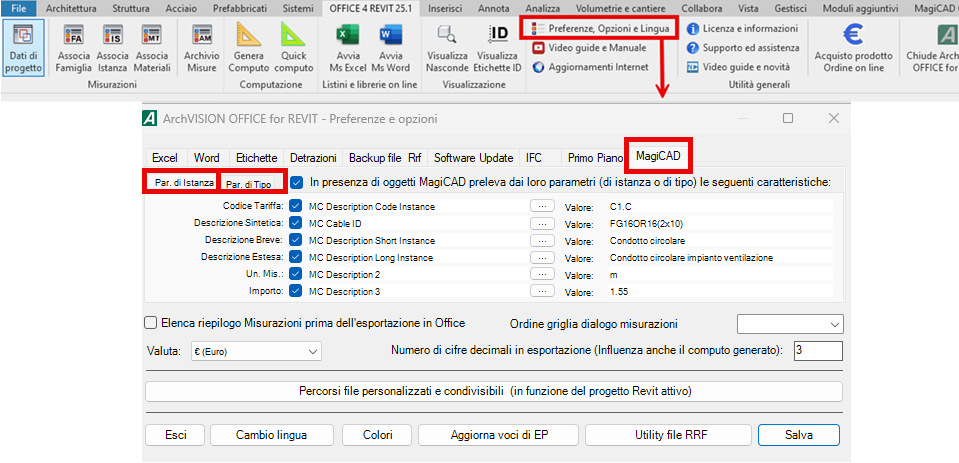Click the Salva button
This screenshot has height=463, width=959.
[799, 435]
